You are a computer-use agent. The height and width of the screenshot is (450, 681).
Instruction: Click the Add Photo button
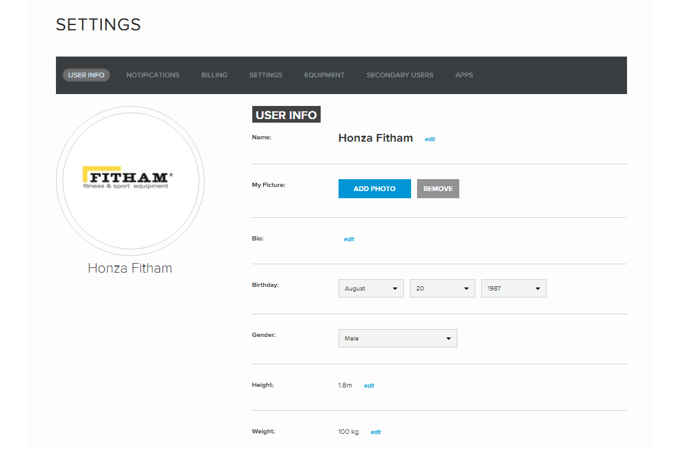pos(374,189)
